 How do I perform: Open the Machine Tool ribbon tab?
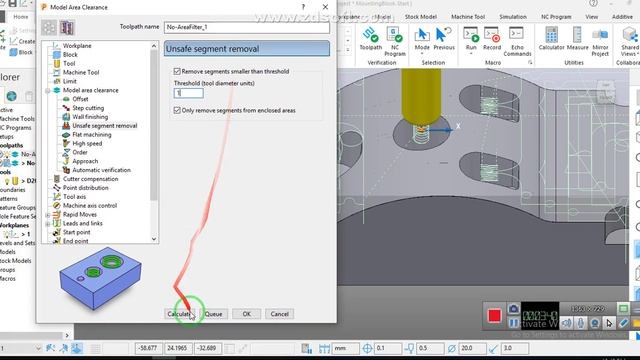click(x=468, y=17)
